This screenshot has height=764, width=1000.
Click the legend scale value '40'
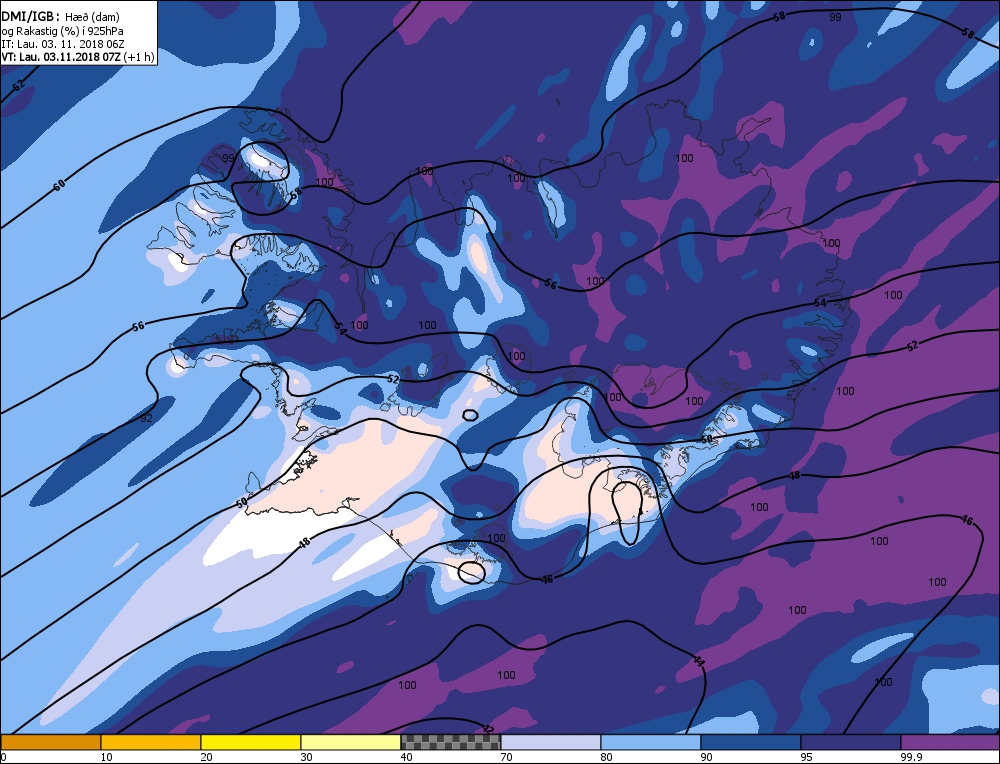(406, 757)
